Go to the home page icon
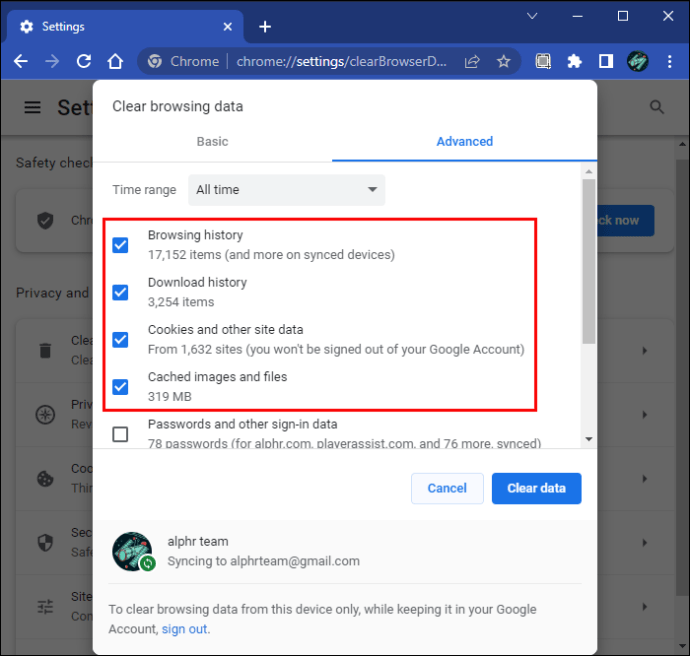The width and height of the screenshot is (690, 656). (116, 61)
